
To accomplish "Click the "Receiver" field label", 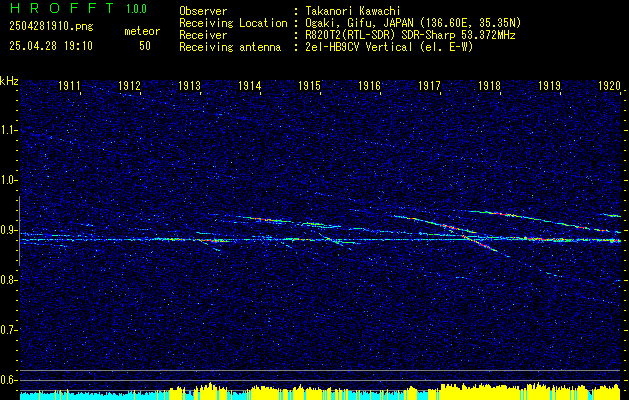I will tap(203, 35).
